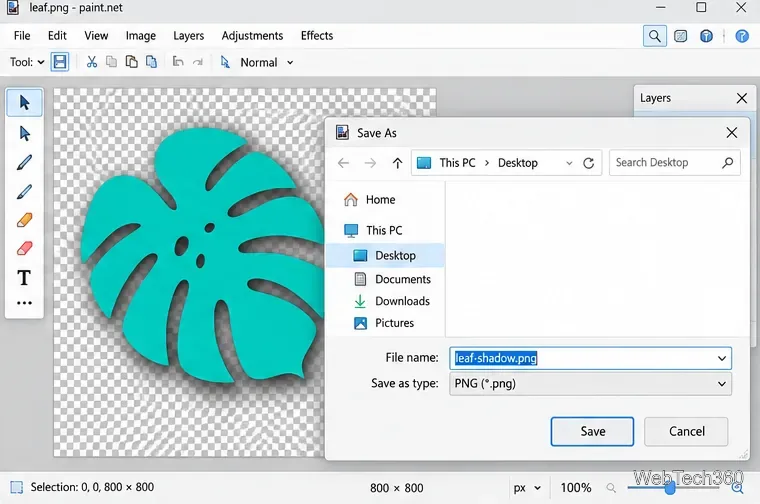Go back in Save As dialog

click(344, 163)
